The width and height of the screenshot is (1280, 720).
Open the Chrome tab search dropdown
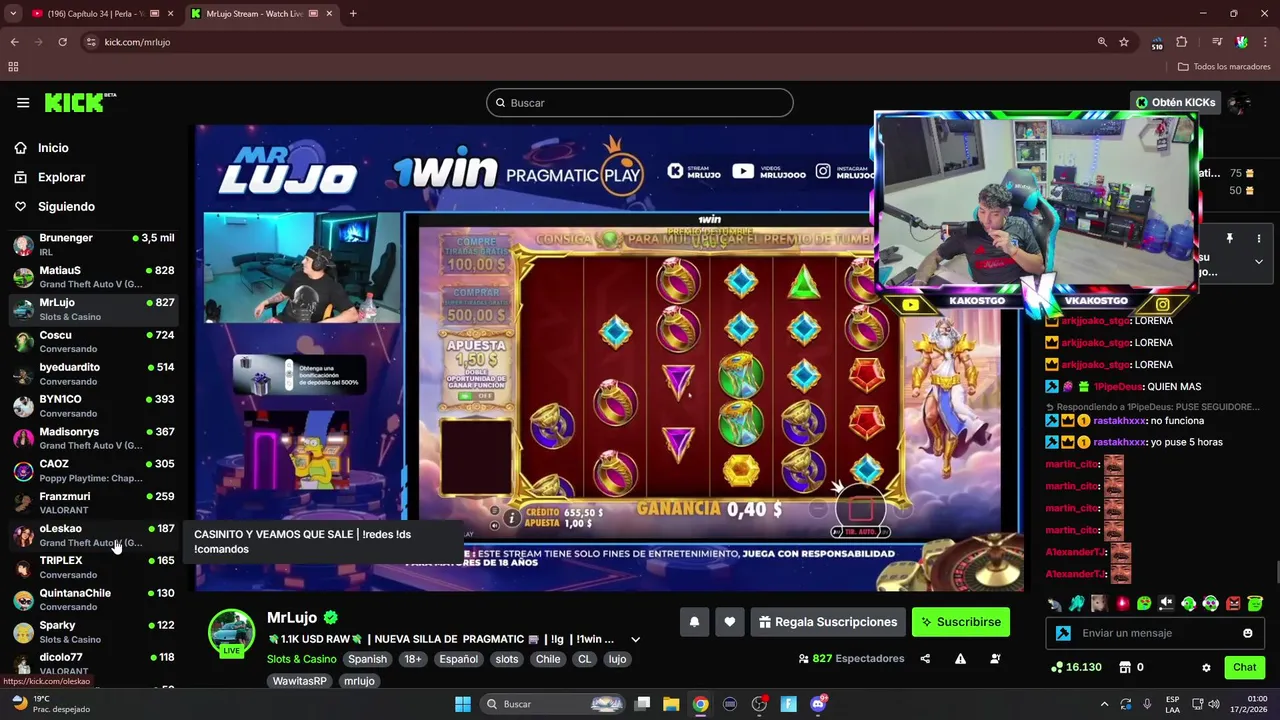click(x=13, y=14)
